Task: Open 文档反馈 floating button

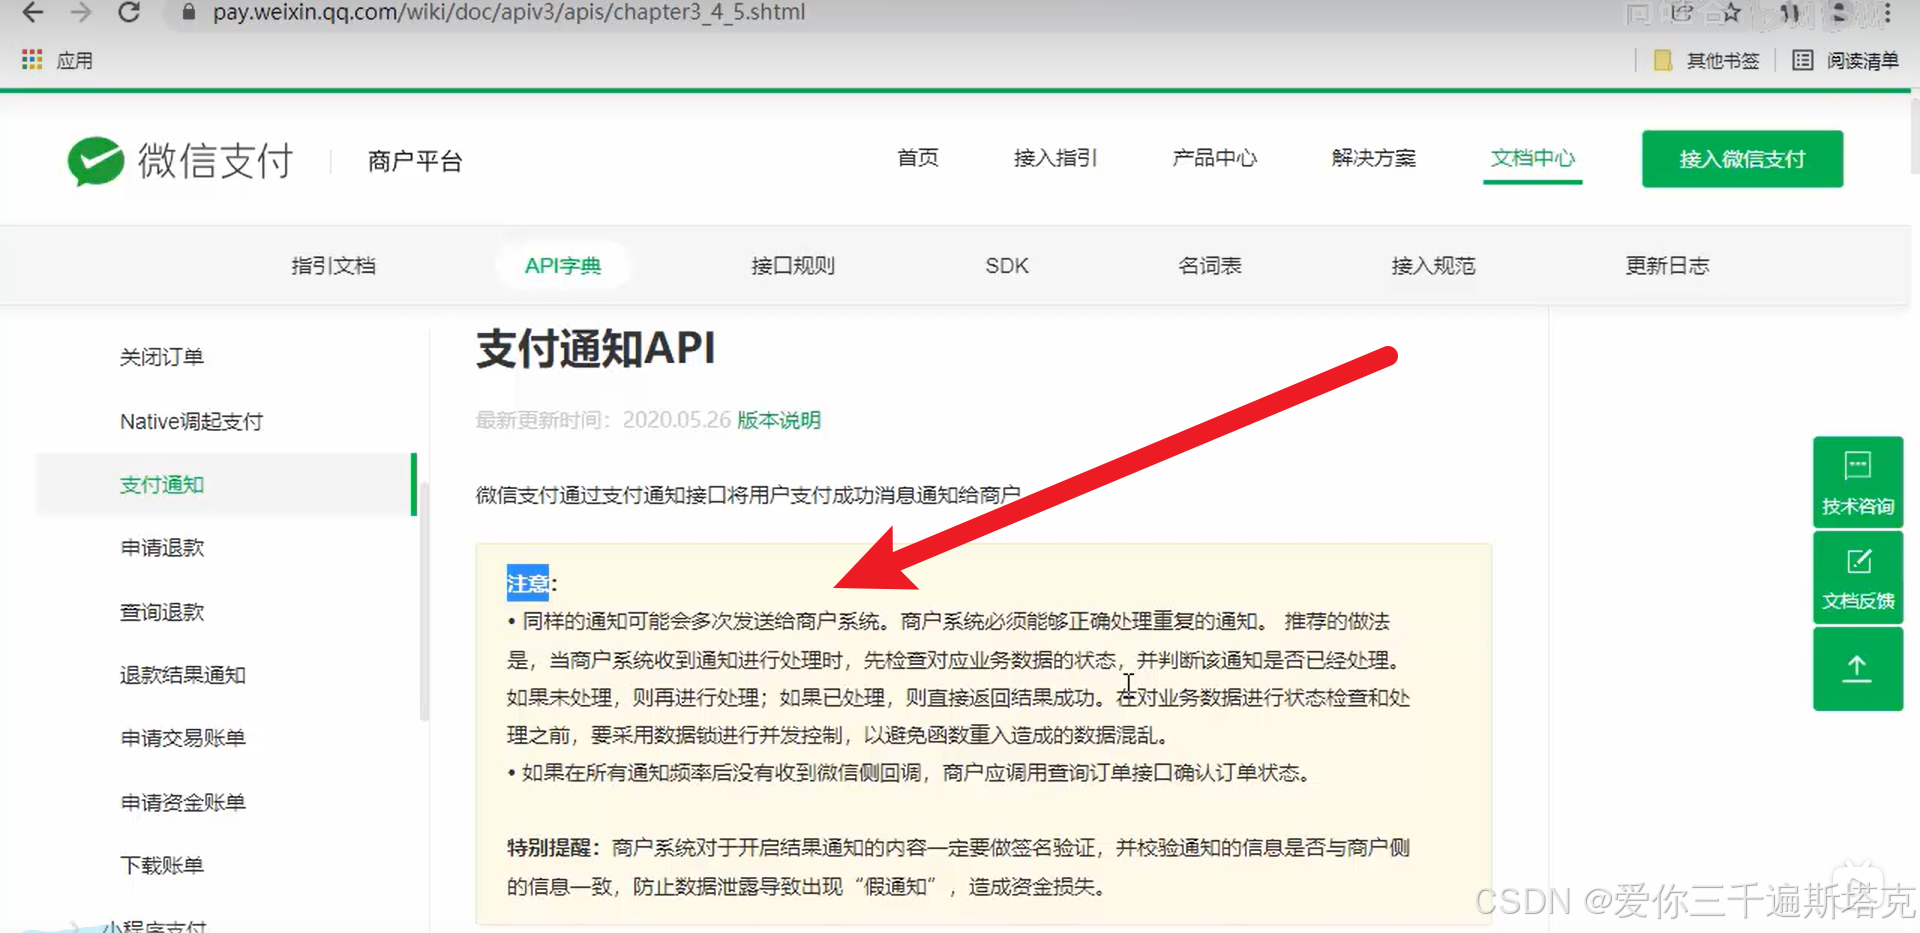Action: coord(1858,578)
